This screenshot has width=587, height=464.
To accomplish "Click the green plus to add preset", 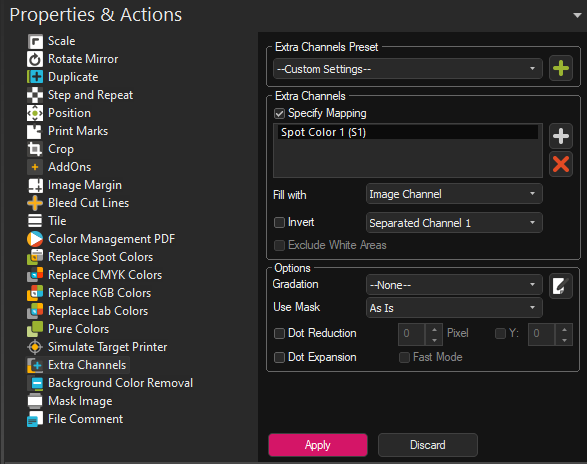I will pyautogui.click(x=560, y=68).
